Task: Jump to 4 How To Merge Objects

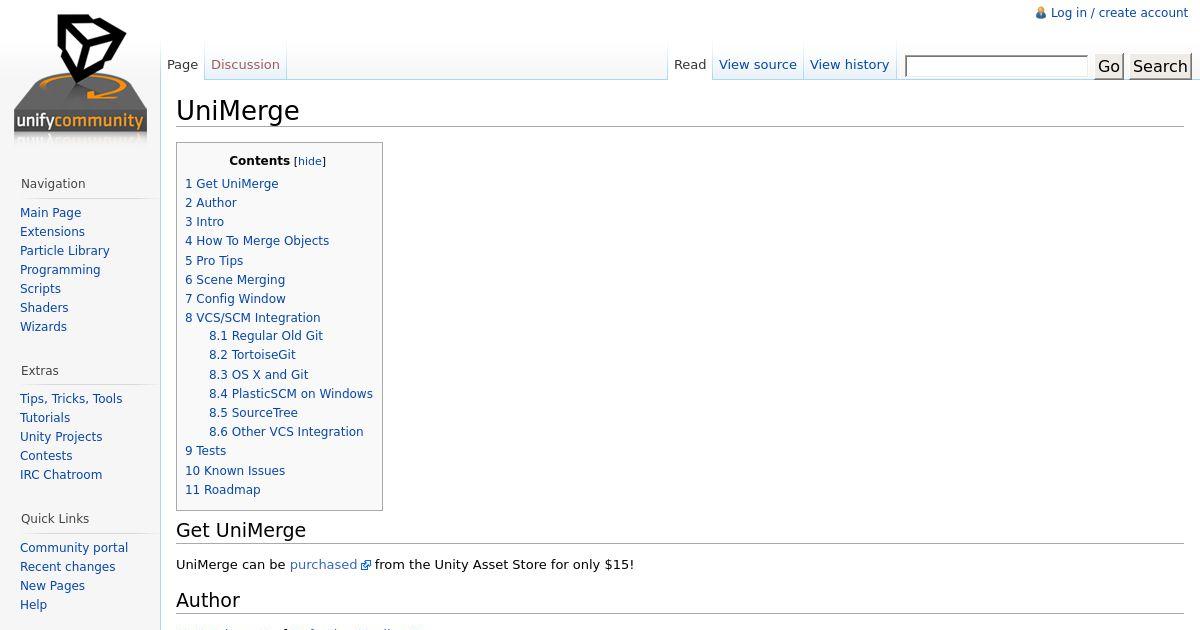Action: coord(257,241)
